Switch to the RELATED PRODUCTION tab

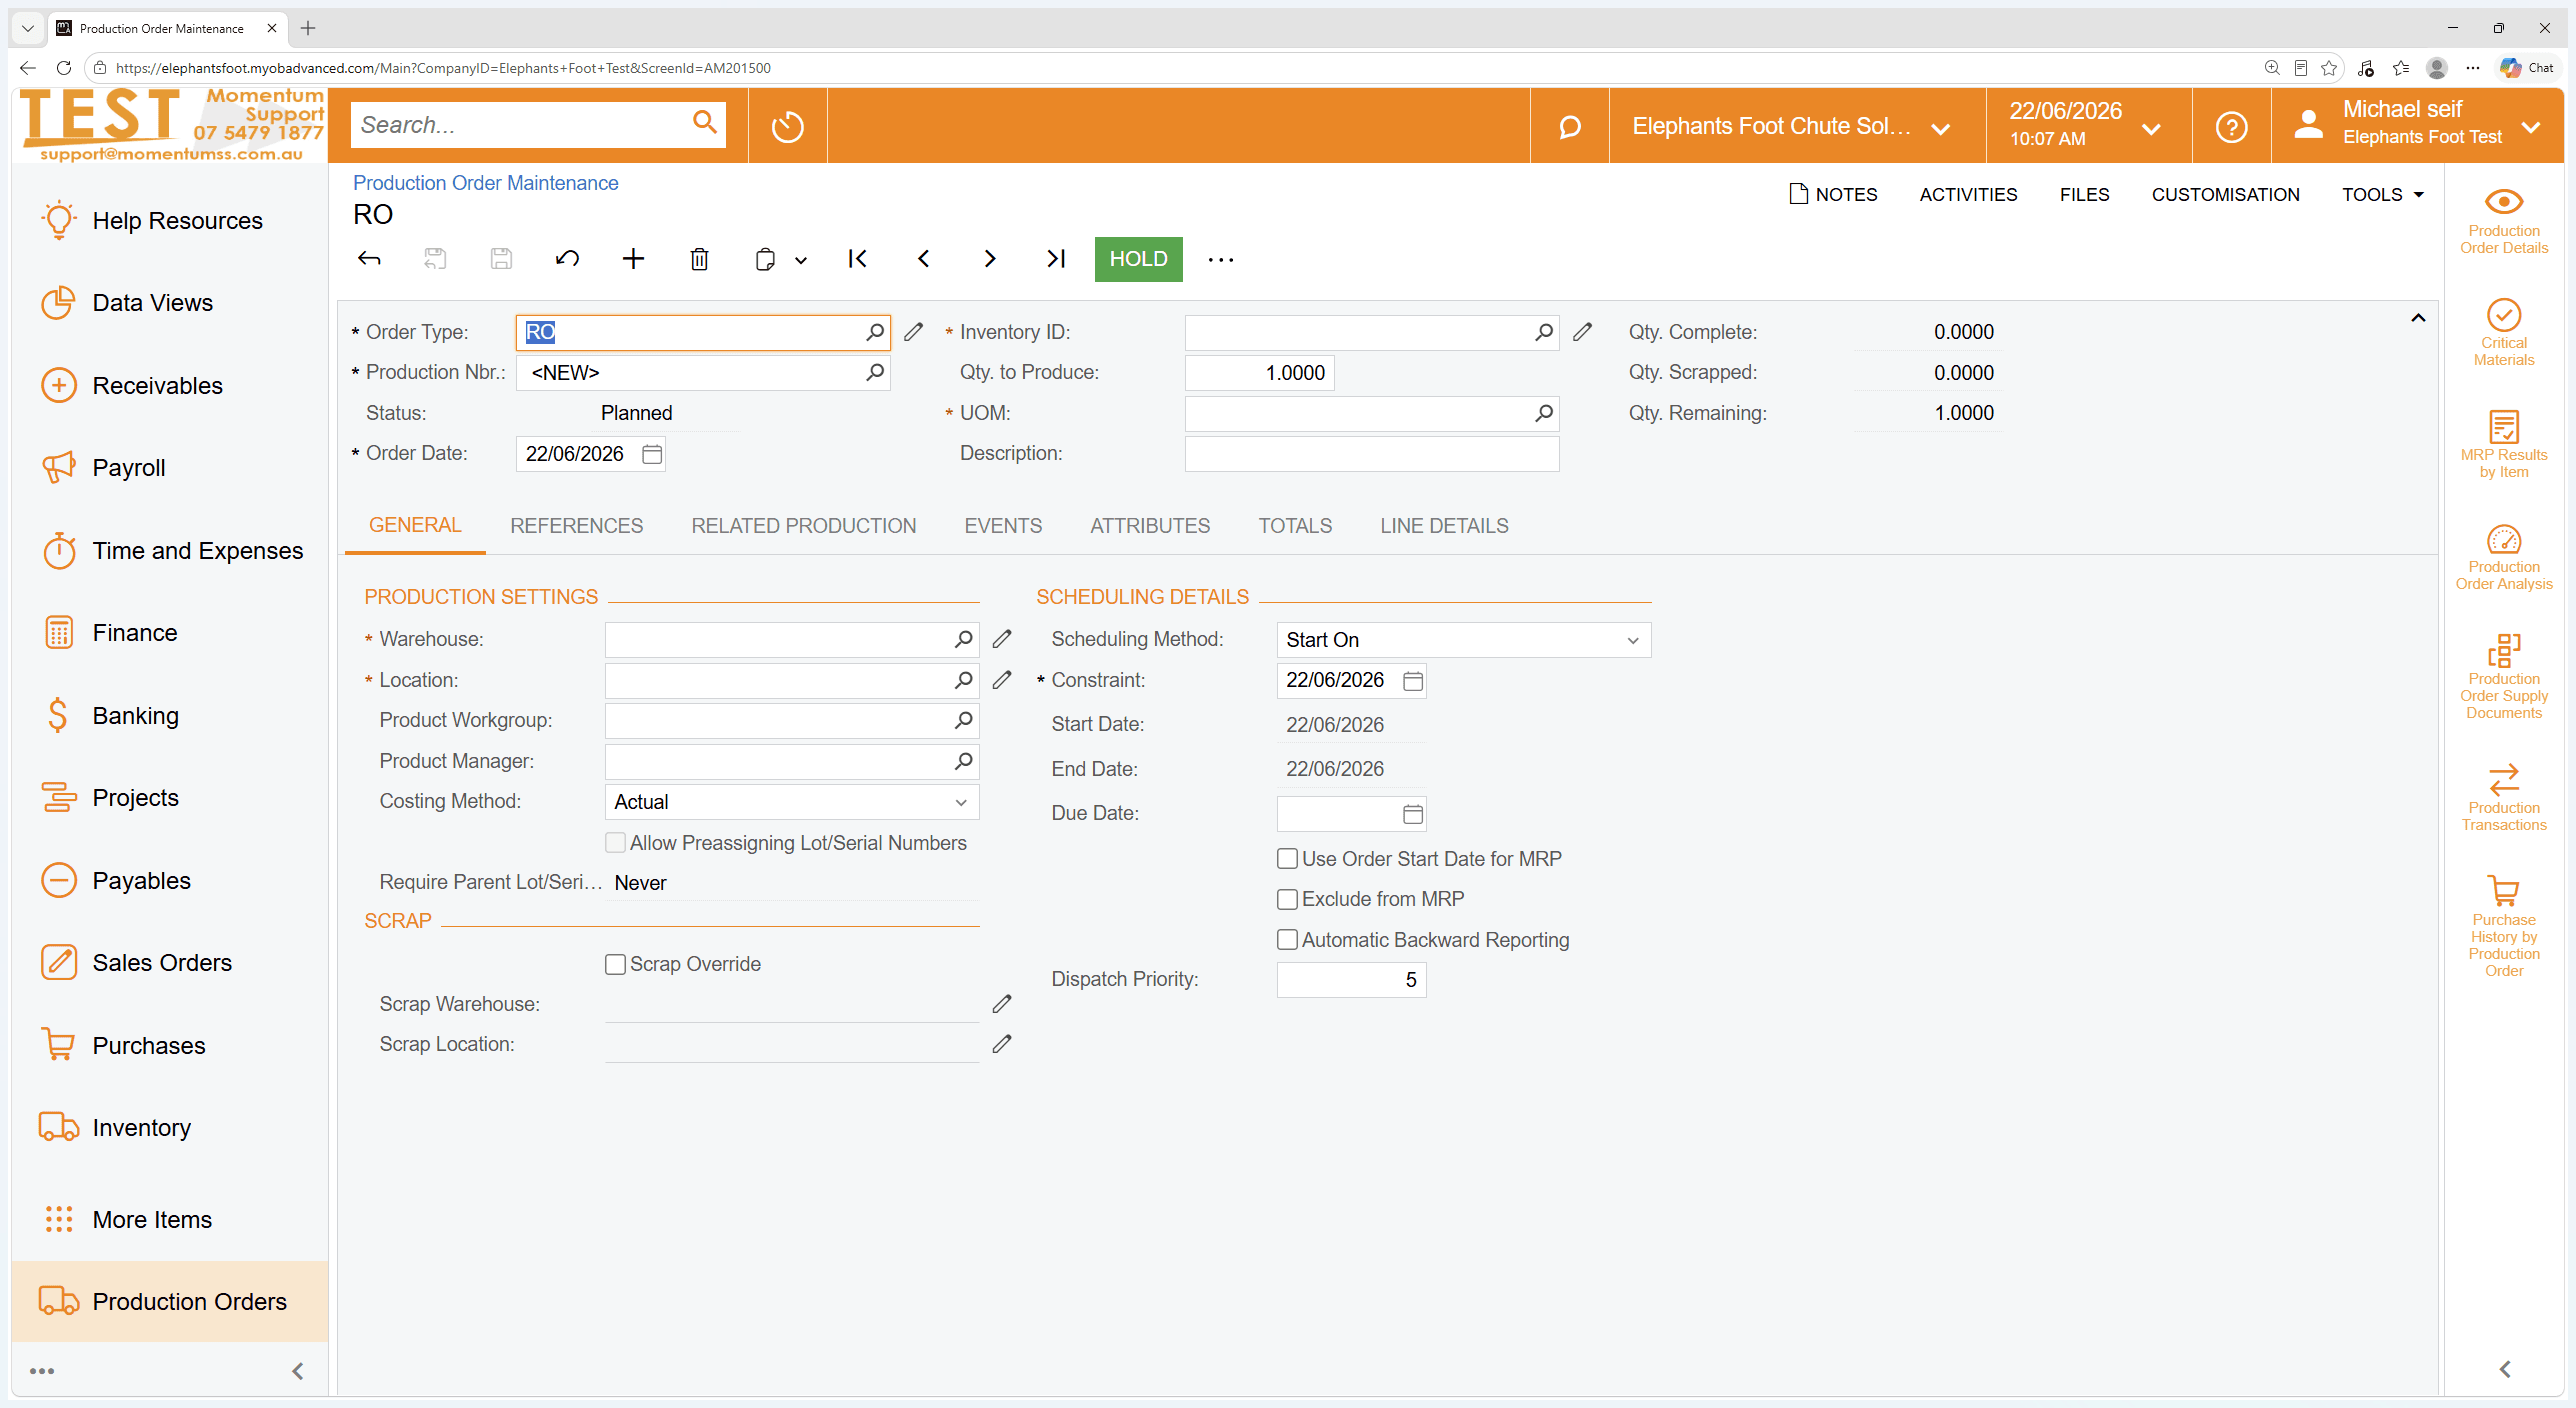click(803, 526)
